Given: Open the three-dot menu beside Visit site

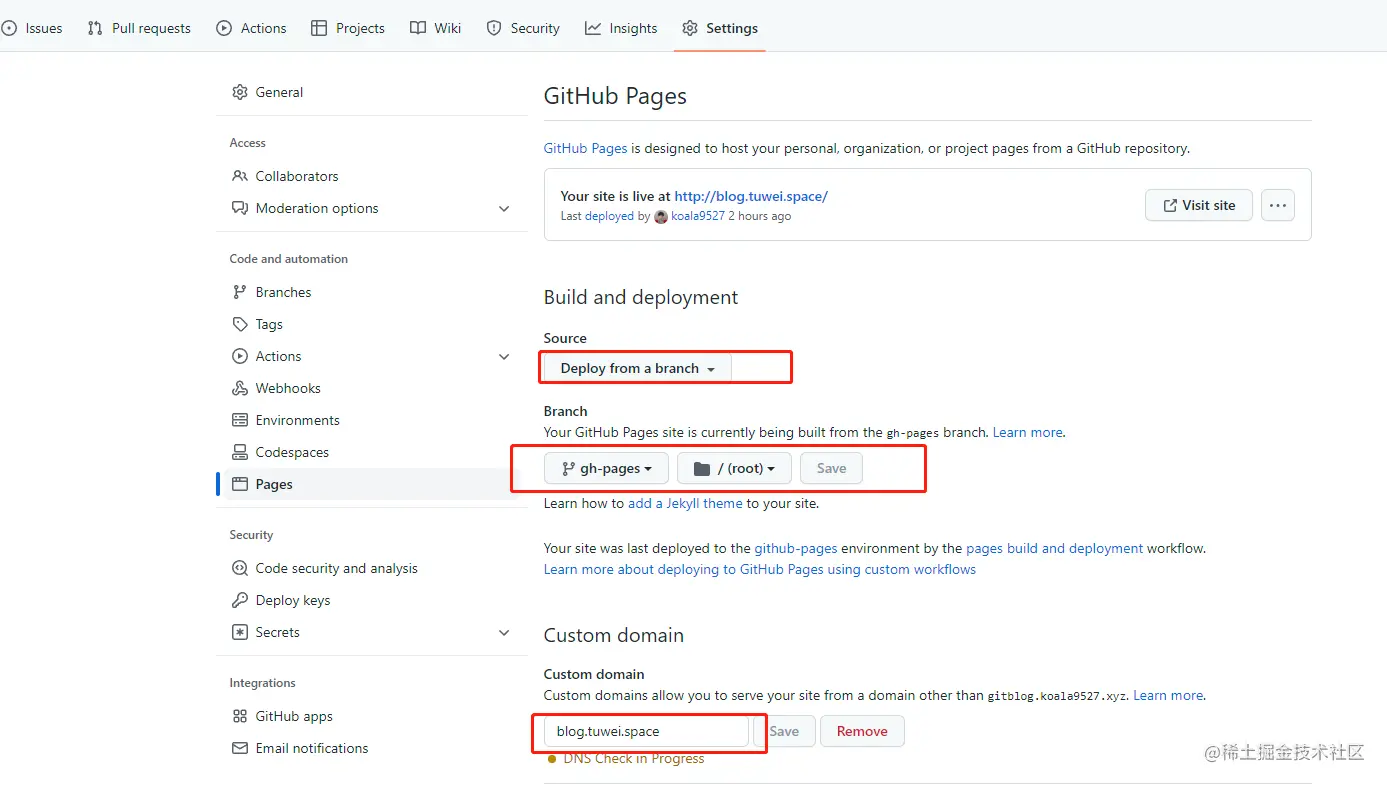Looking at the screenshot, I should (1277, 205).
